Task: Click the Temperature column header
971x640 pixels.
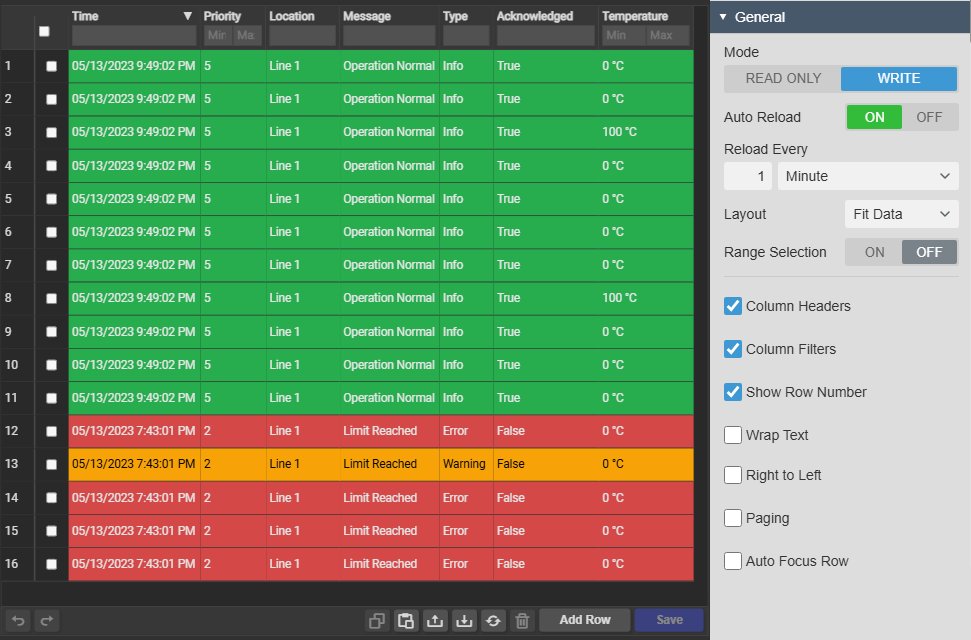Action: coord(635,16)
